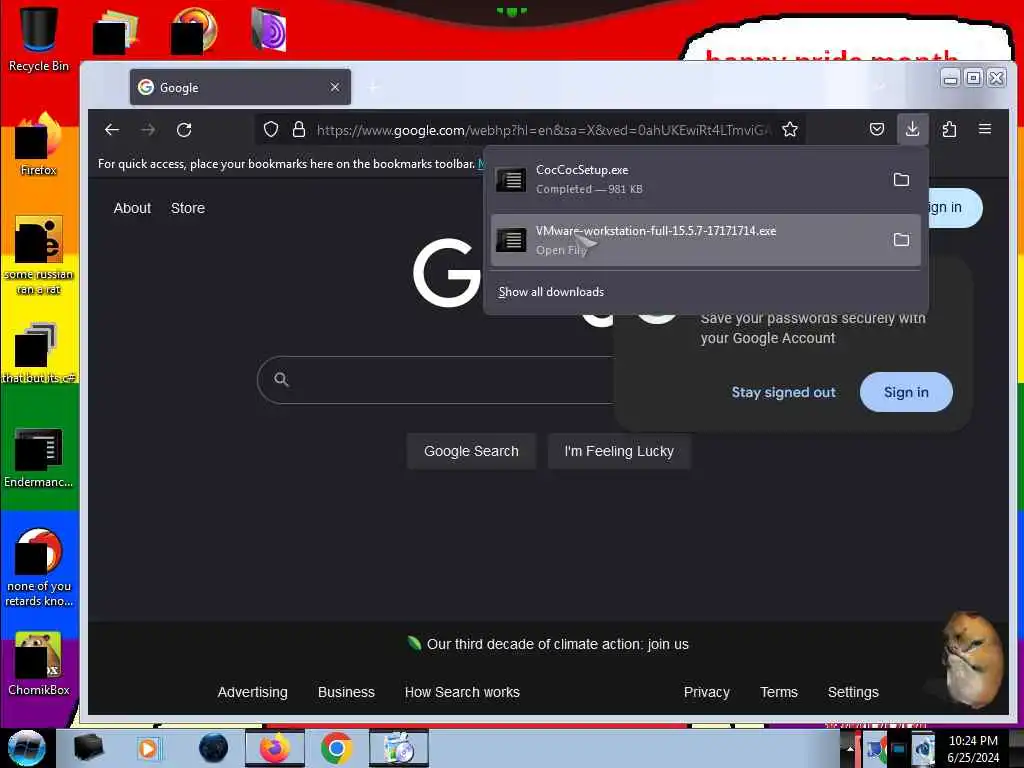Show VMware-workstation file in folder
1024x768 pixels.
[x=901, y=240]
